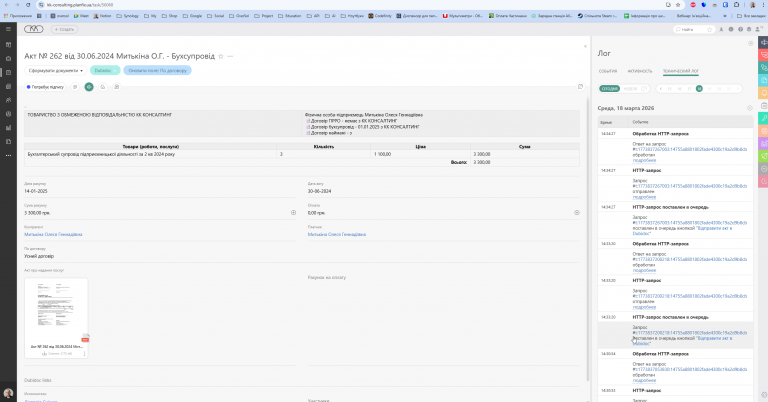This screenshot has width=768, height=402.
Task: Switch log period to Неделя
Action: pos(630,89)
